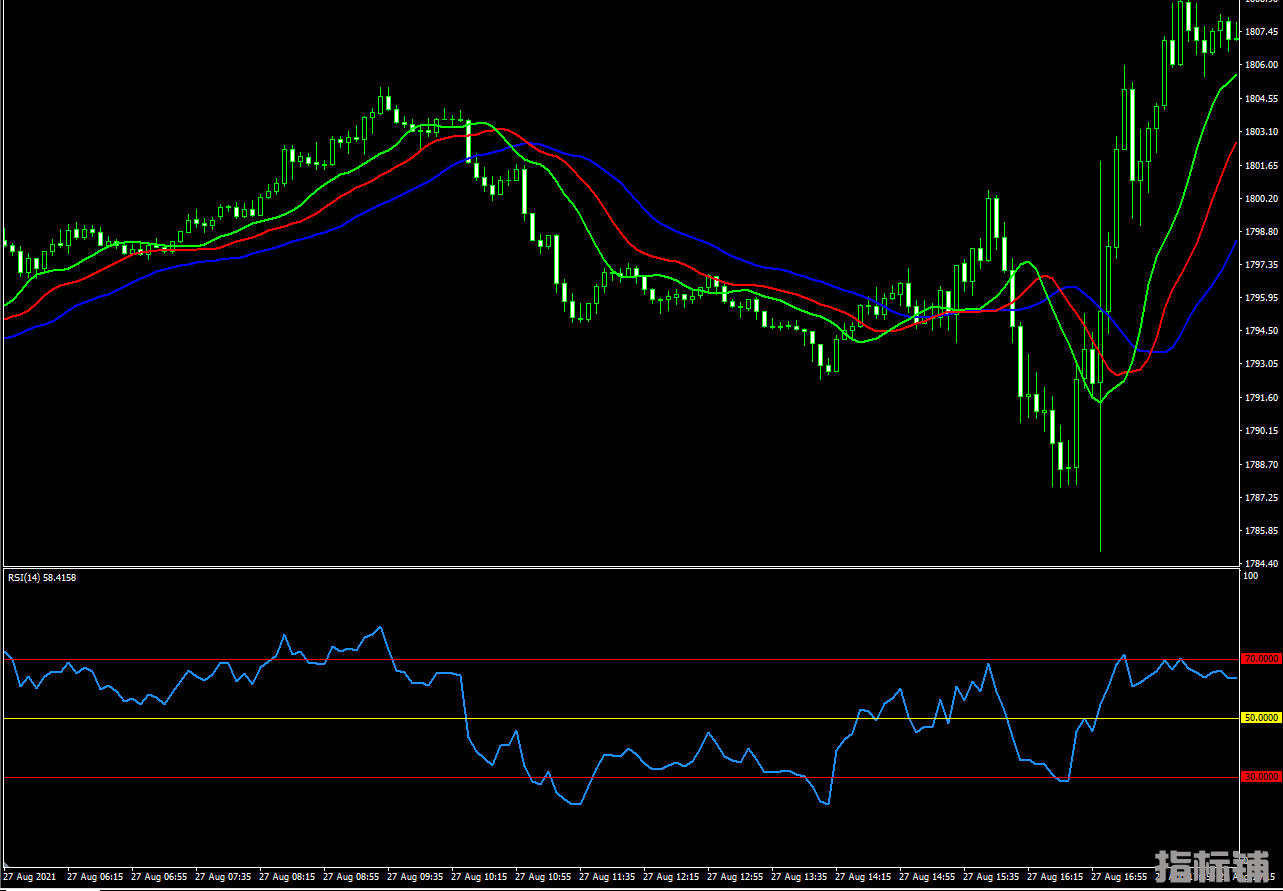Click price 1797.35 on the price axis
Viewport: 1283px width, 891px height.
[x=1262, y=265]
